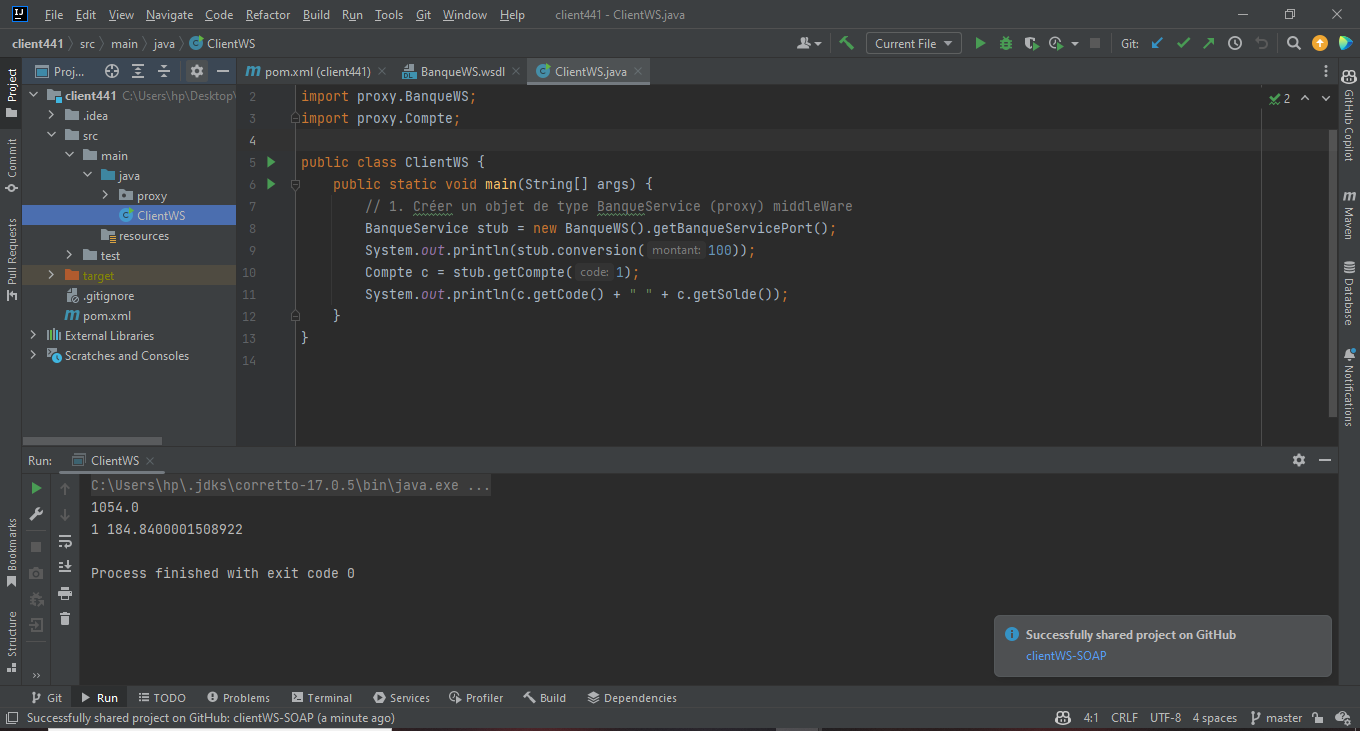Select pom.xml in the Project tree
This screenshot has height=731, width=1360.
coord(107,316)
